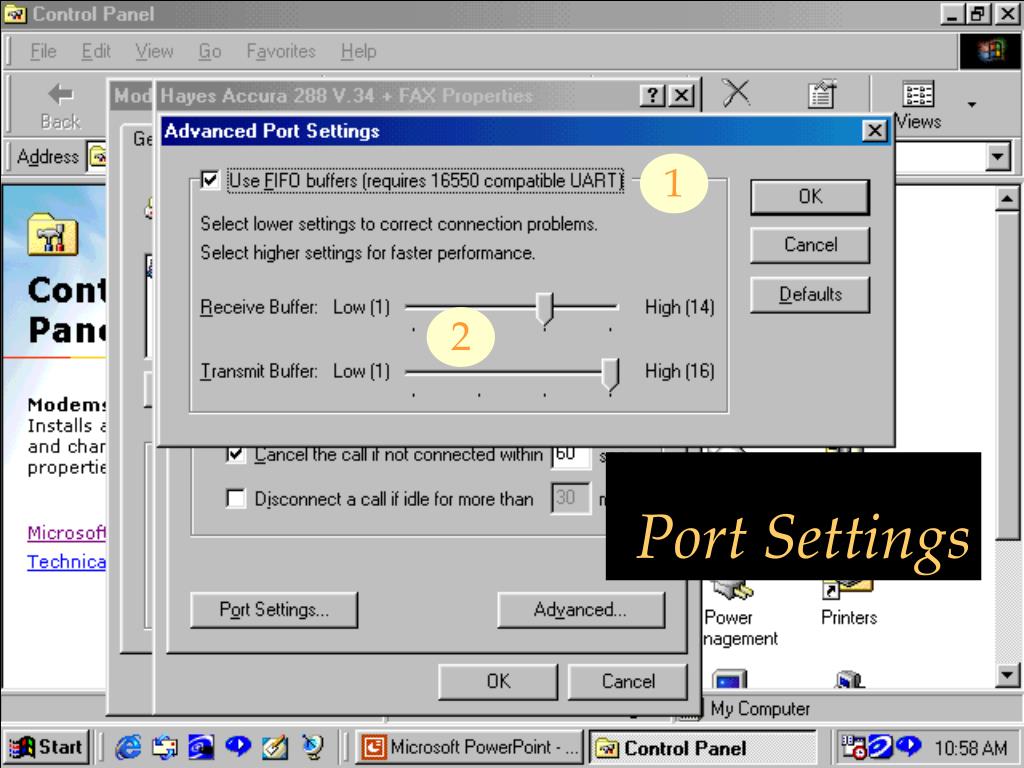Click the Transmit Buffer: label
The image size is (1024, 768).
[x=259, y=371]
